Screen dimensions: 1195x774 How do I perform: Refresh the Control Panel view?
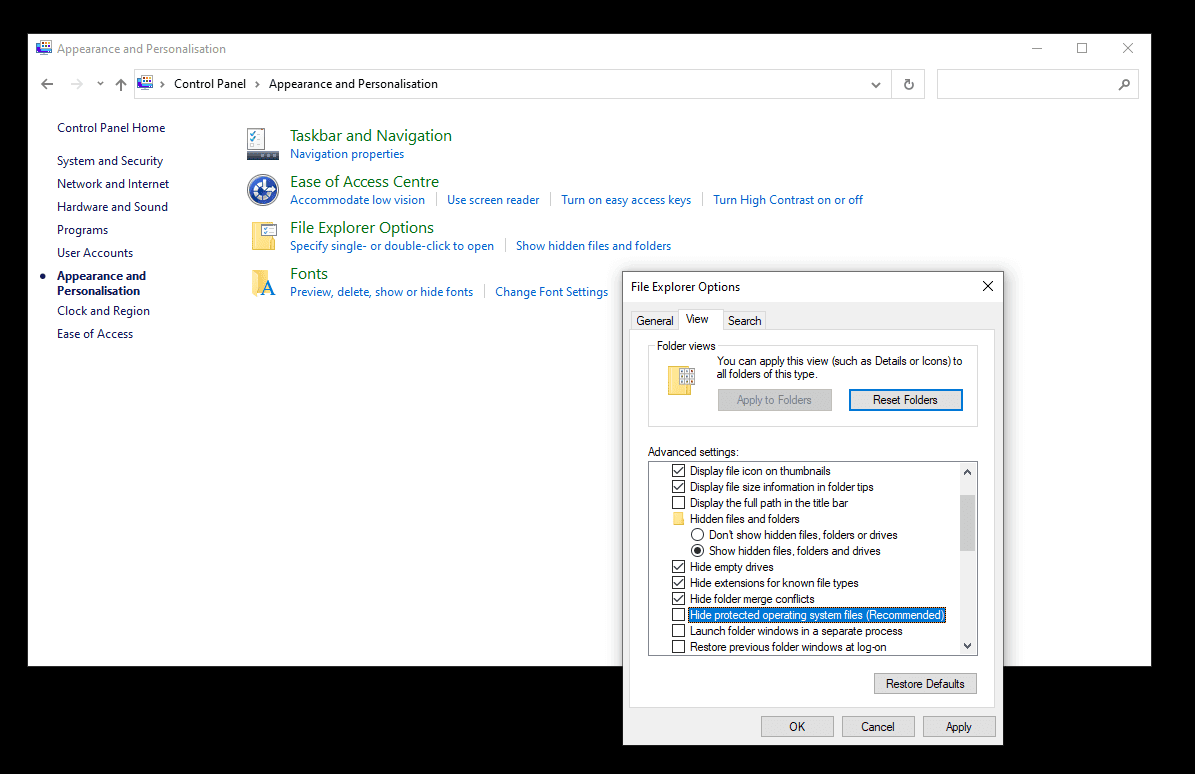click(x=908, y=84)
